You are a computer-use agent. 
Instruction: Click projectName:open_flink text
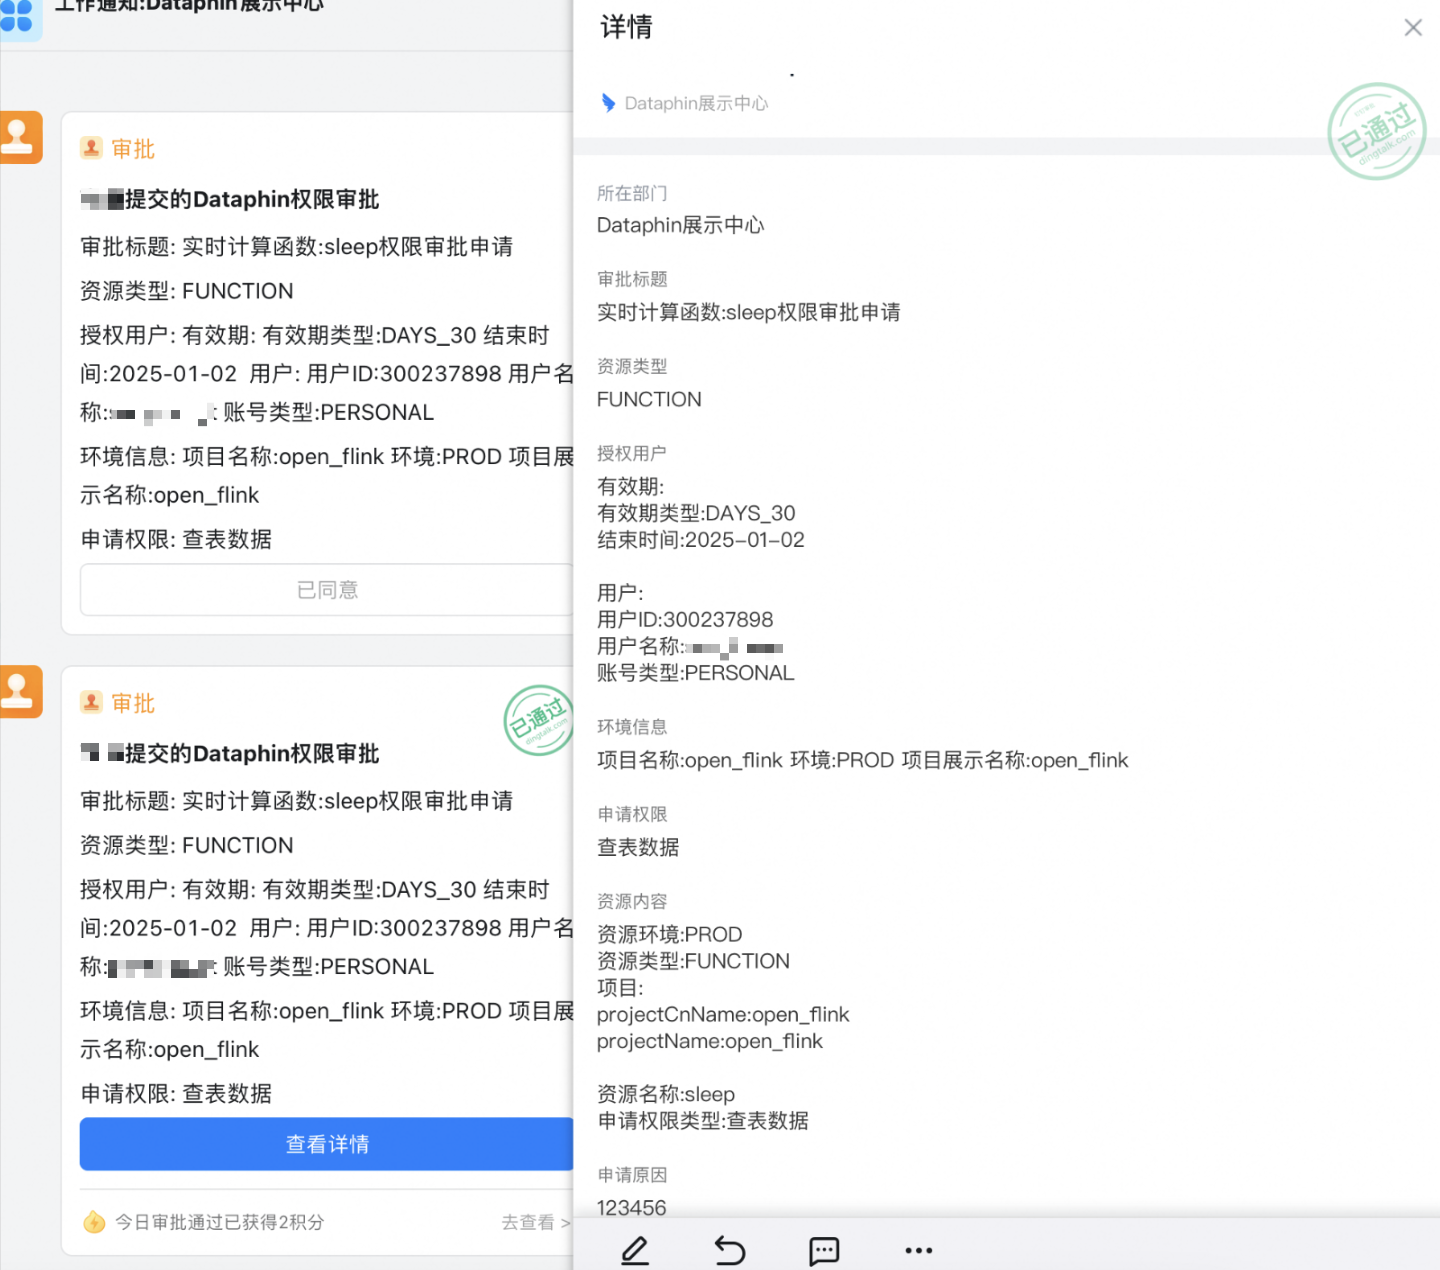click(x=710, y=1041)
